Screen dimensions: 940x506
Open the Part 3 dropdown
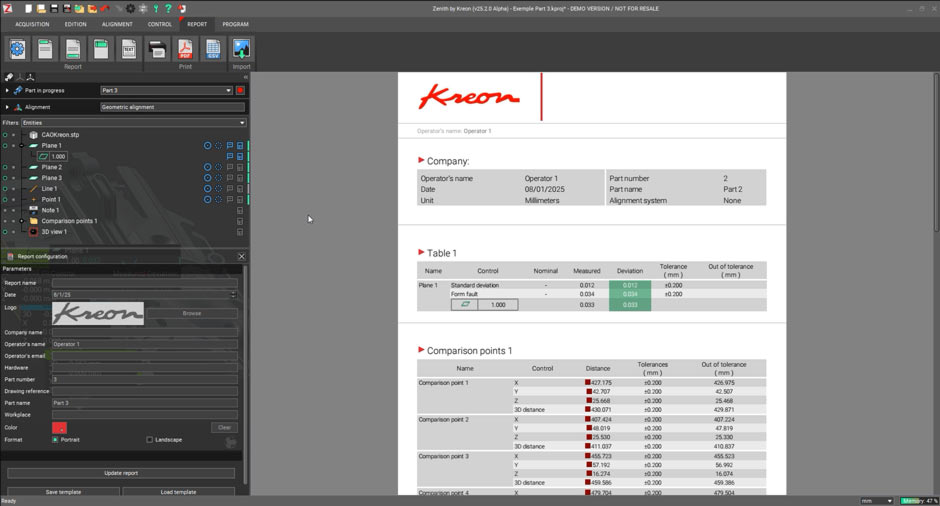(165, 90)
